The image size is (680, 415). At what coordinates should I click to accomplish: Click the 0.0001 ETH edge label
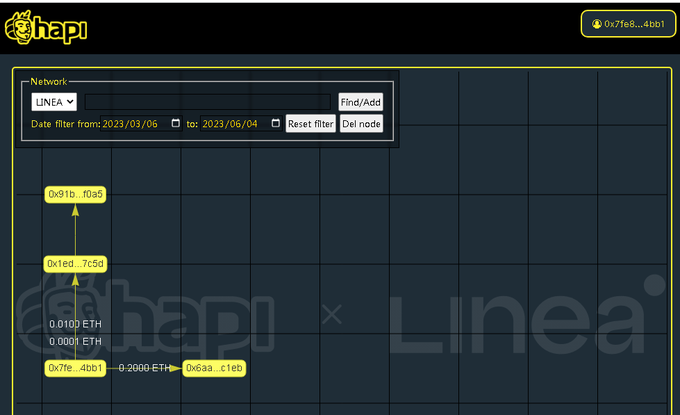75,342
